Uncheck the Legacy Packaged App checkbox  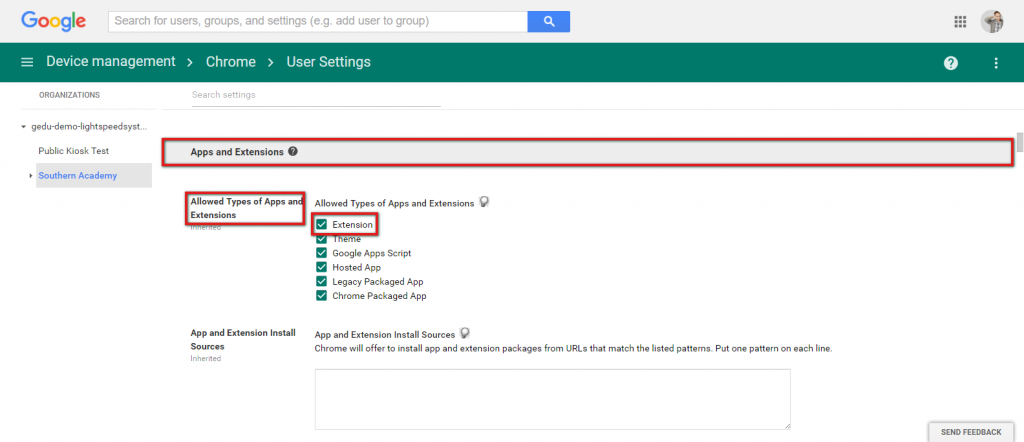tap(321, 281)
